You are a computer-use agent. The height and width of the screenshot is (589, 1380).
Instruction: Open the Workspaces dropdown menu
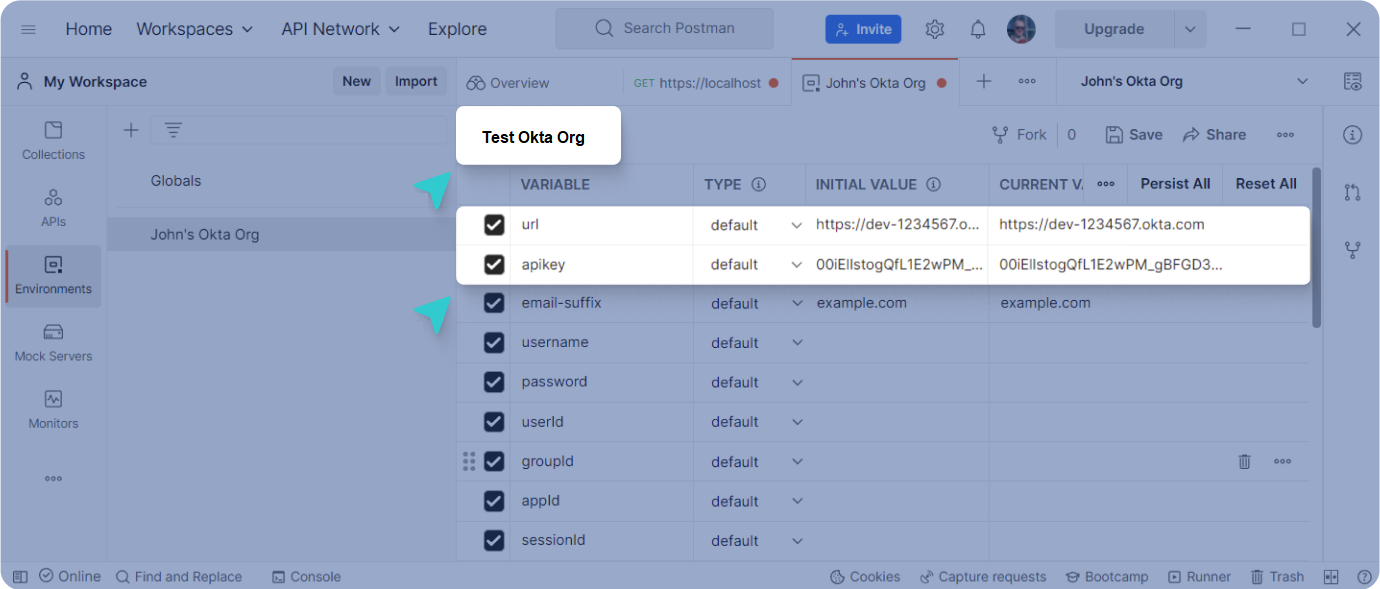click(x=195, y=29)
